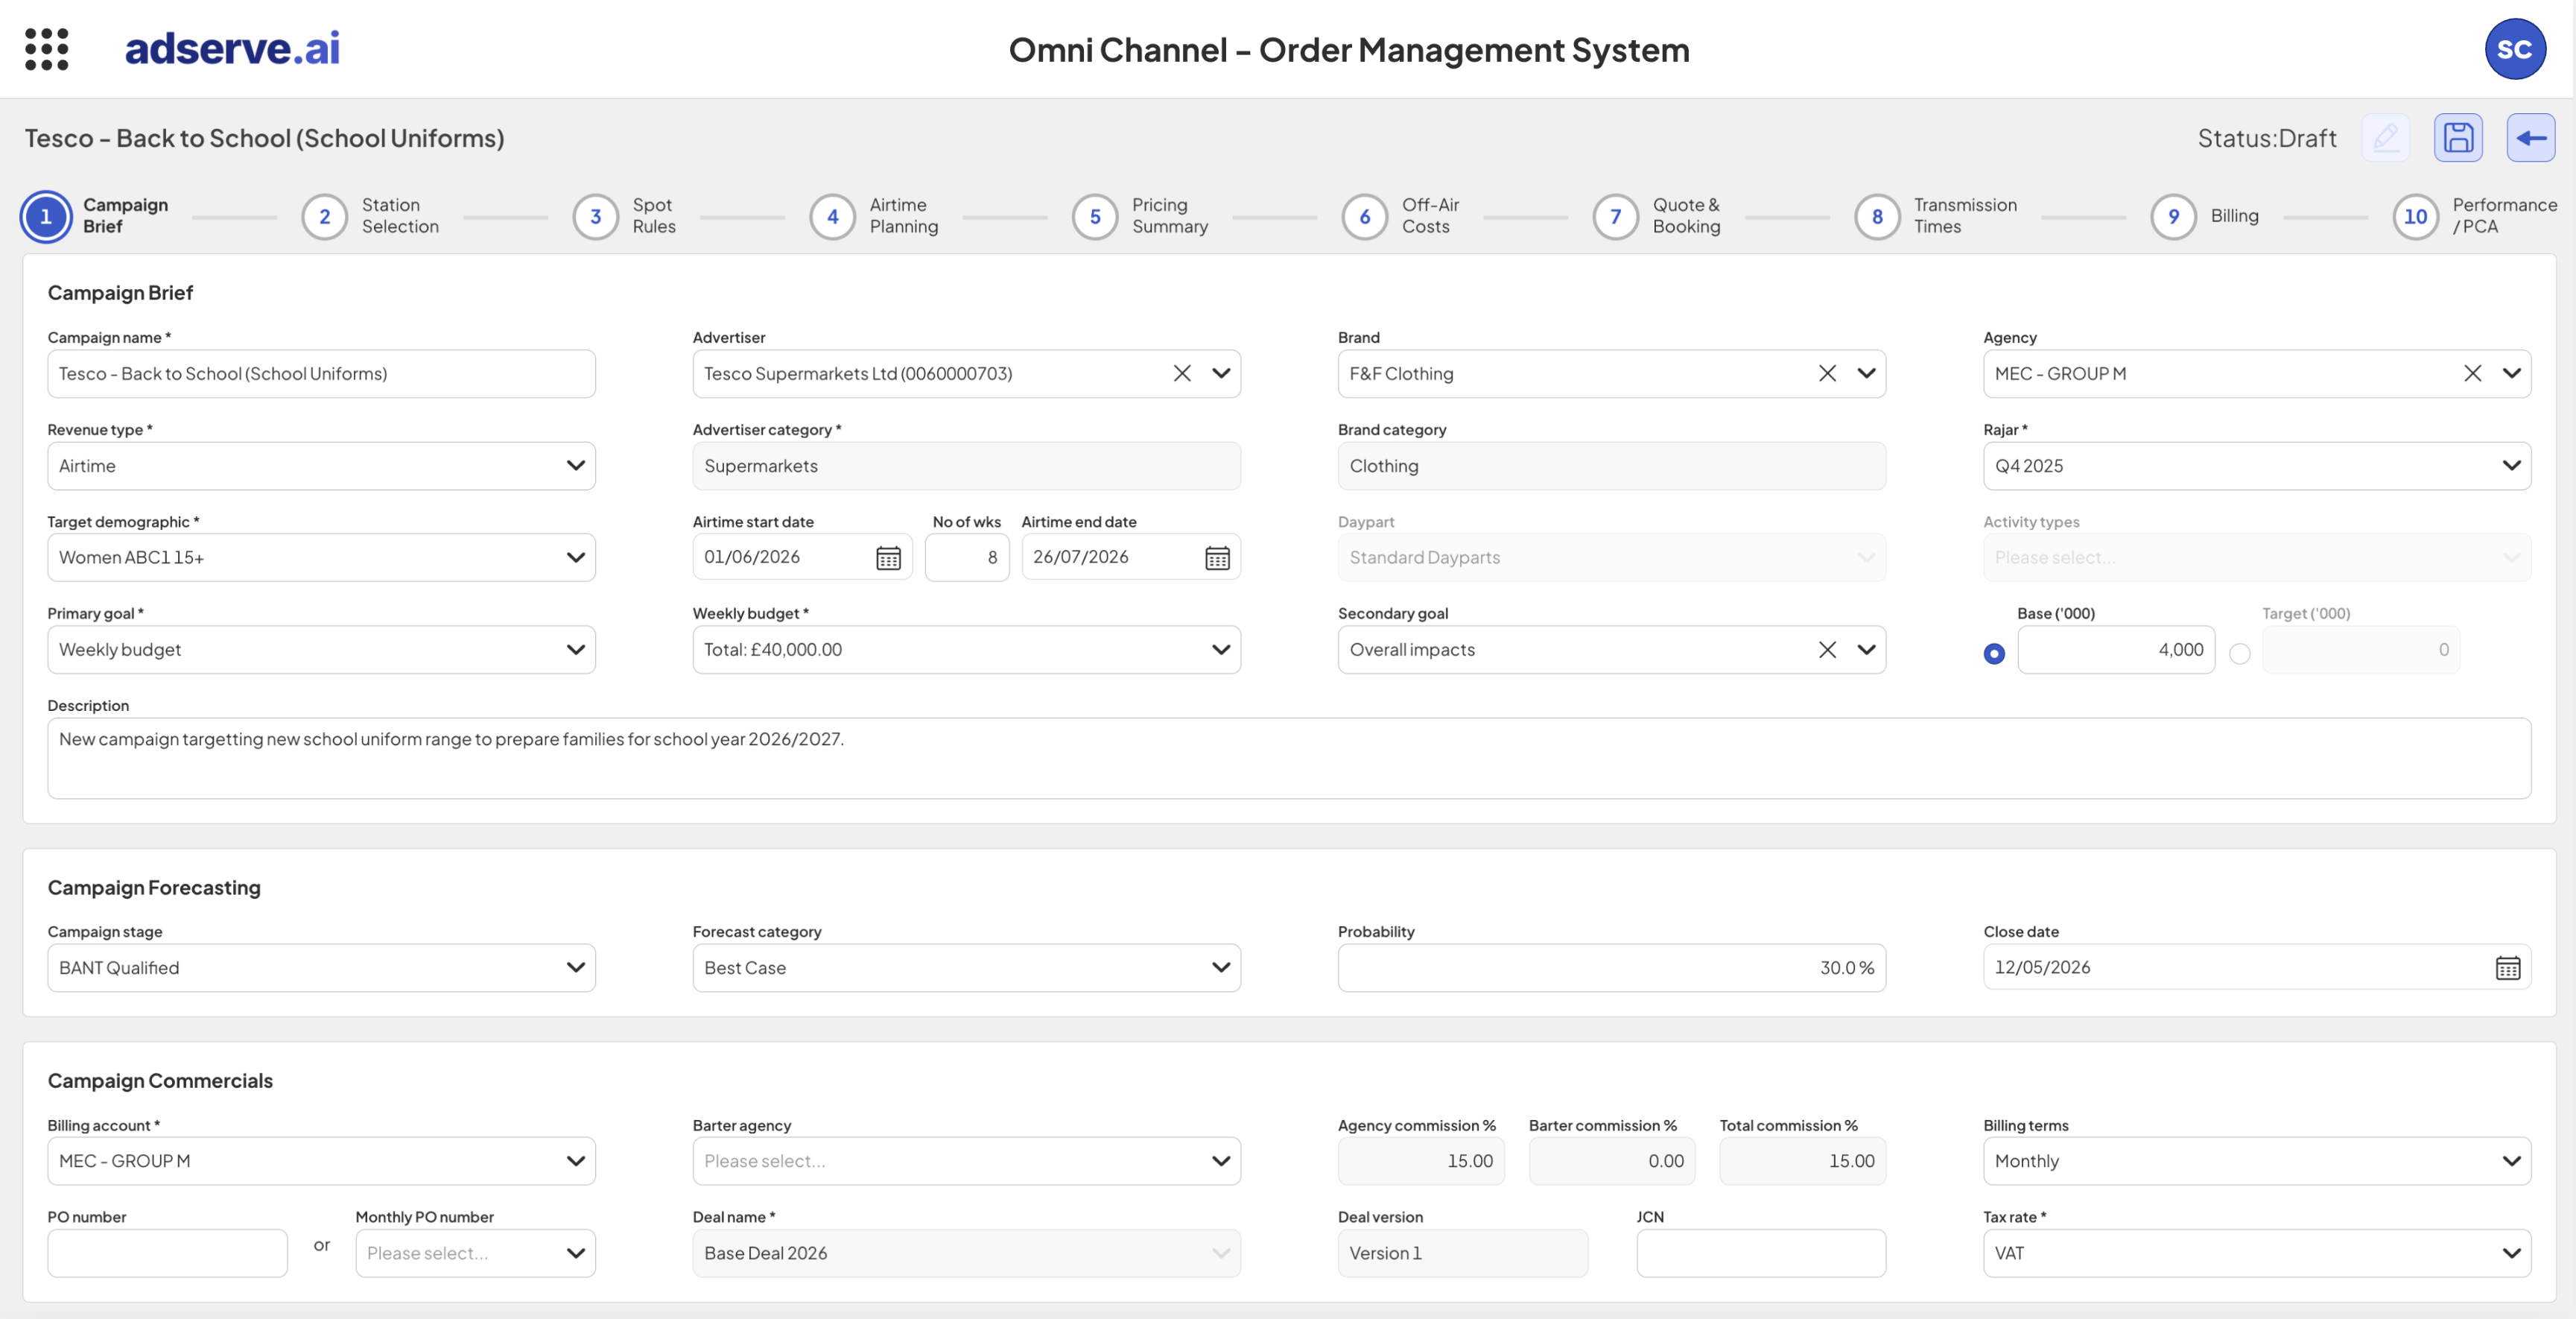The image size is (2576, 1319).
Task: Click the Close date field
Action: (x=2256, y=967)
